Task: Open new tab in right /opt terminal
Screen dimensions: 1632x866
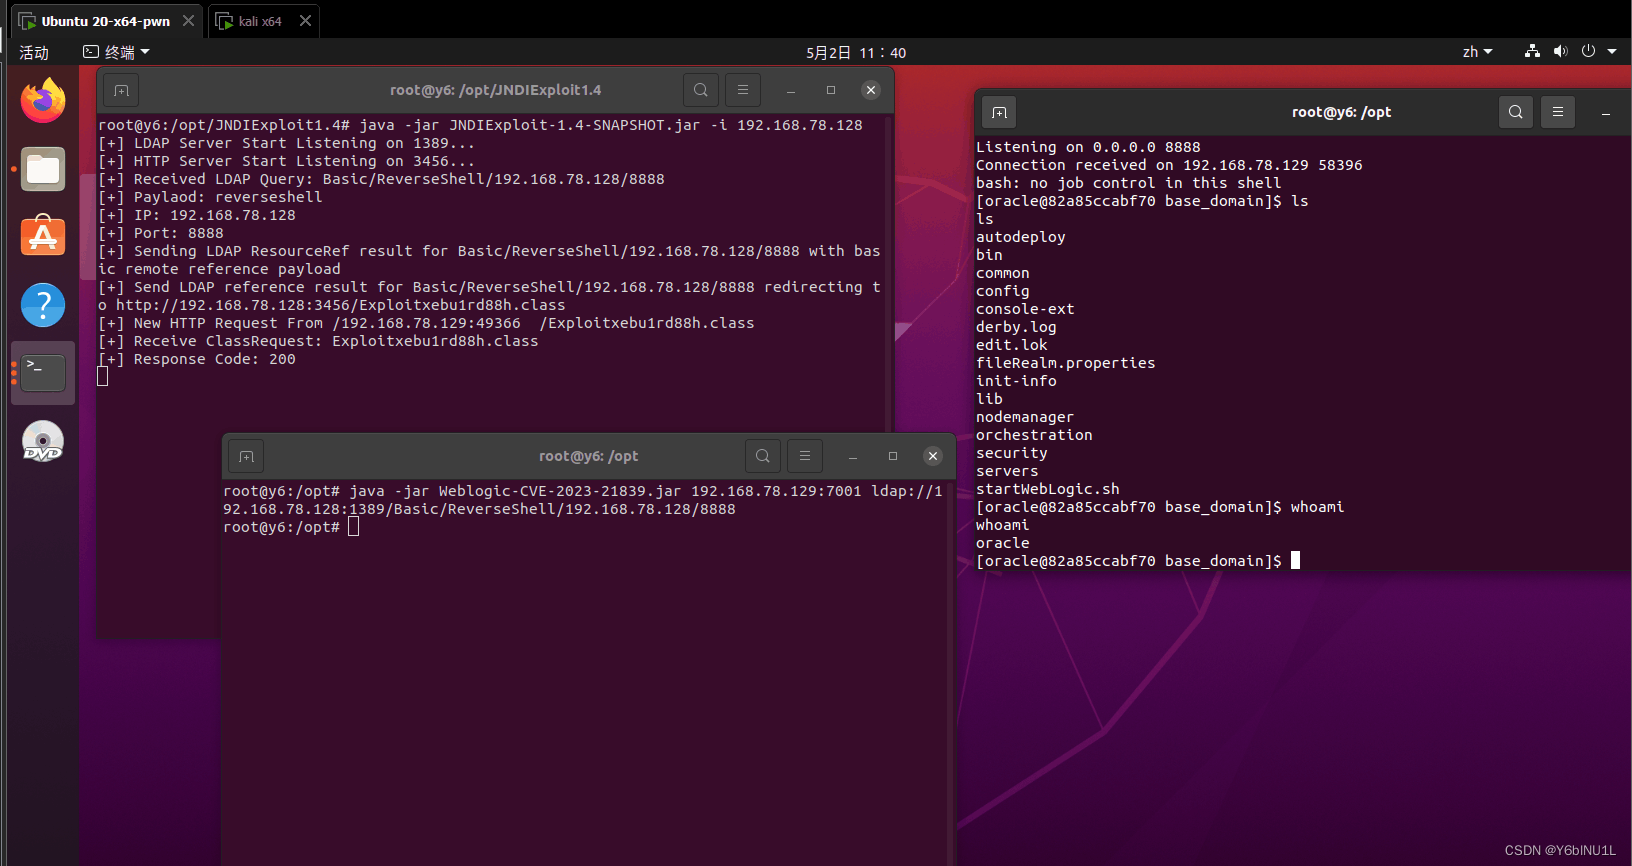Action: tap(999, 112)
